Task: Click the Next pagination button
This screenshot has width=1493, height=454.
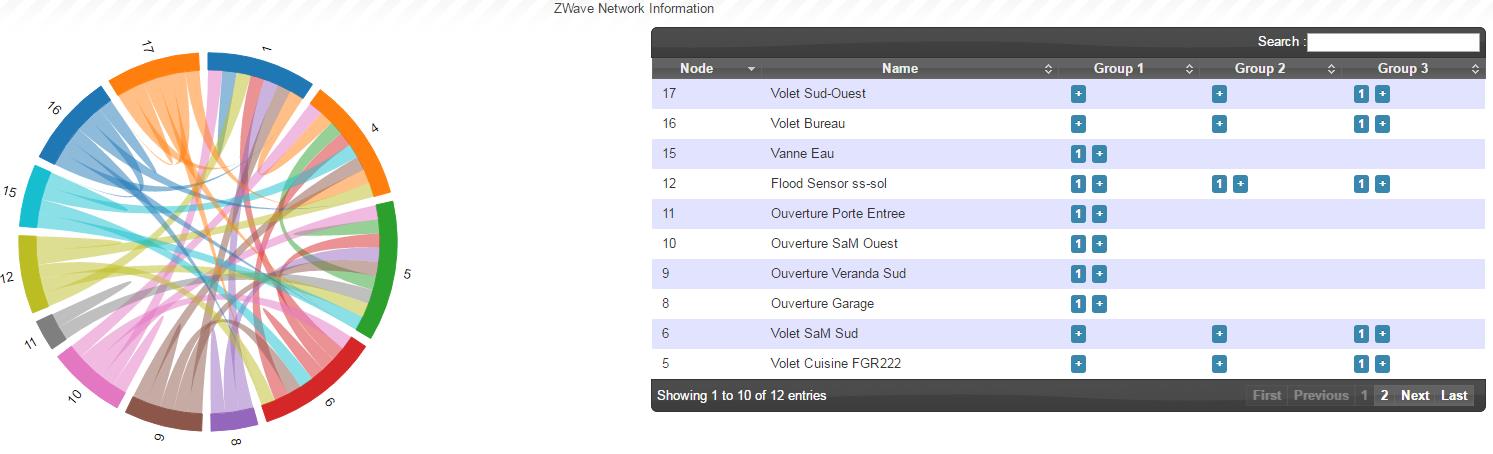Action: click(x=1415, y=395)
